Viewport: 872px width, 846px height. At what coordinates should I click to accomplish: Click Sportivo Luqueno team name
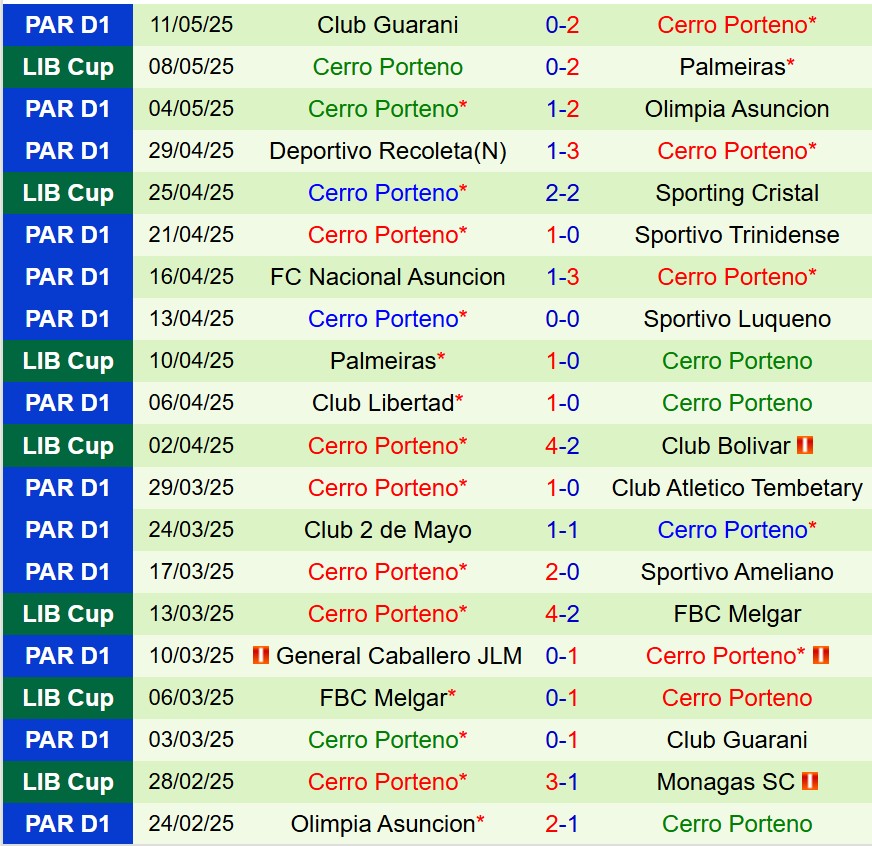(737, 319)
